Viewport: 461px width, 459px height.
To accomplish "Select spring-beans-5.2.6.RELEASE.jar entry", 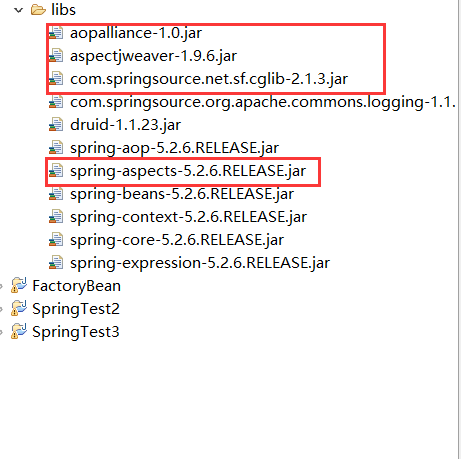I will click(171, 194).
